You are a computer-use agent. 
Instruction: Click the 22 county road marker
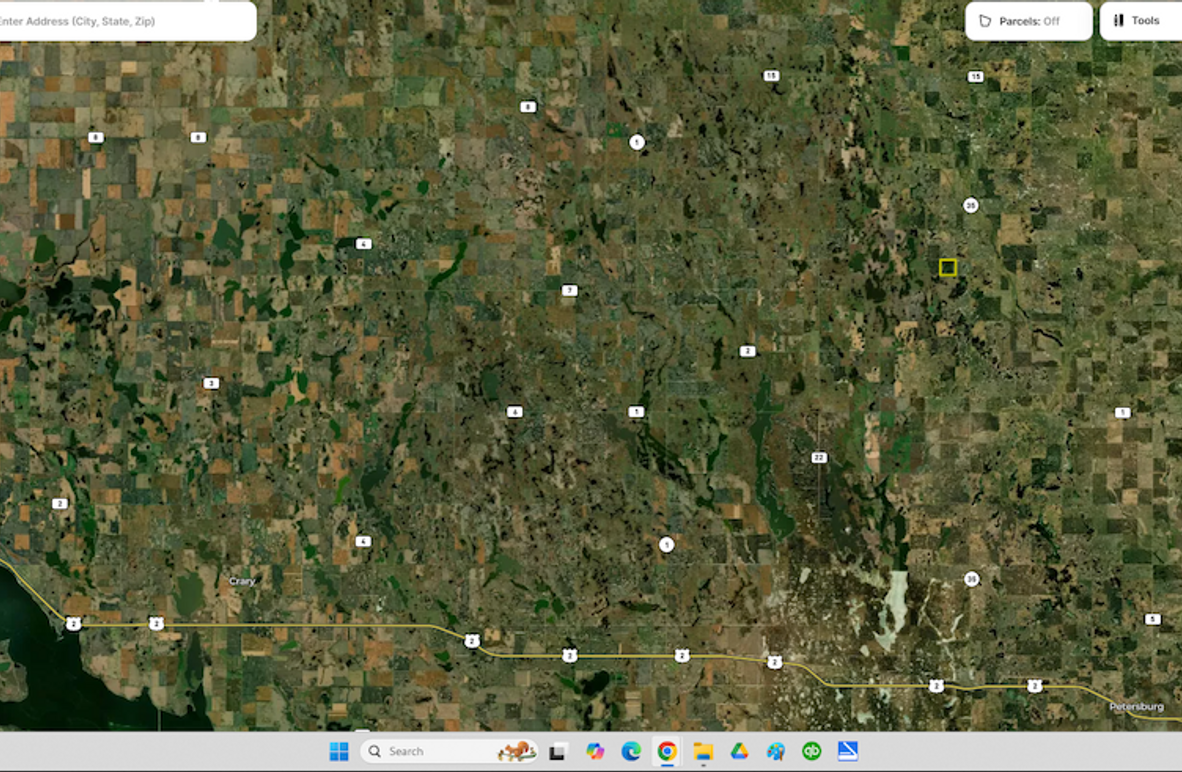click(x=819, y=457)
